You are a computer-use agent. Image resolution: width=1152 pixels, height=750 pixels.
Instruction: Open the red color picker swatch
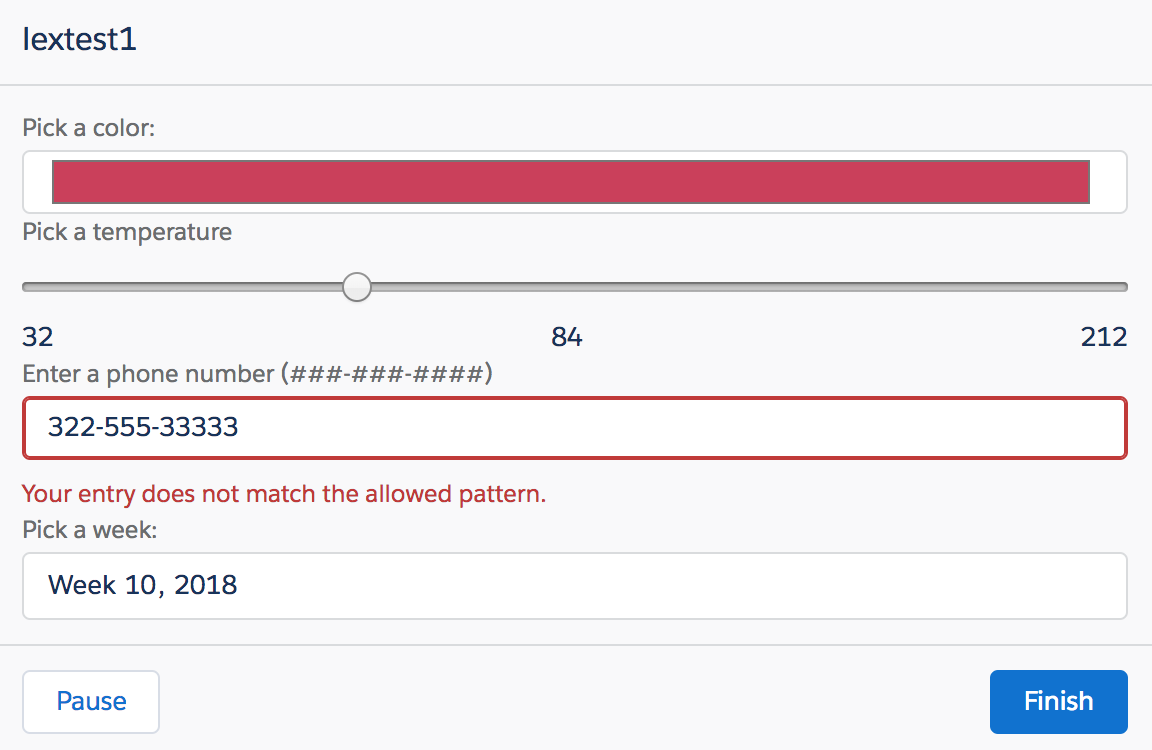[x=571, y=181]
